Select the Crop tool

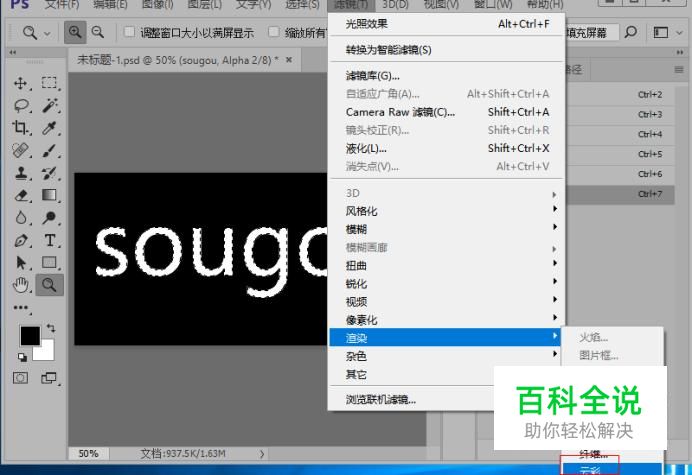[x=20, y=128]
